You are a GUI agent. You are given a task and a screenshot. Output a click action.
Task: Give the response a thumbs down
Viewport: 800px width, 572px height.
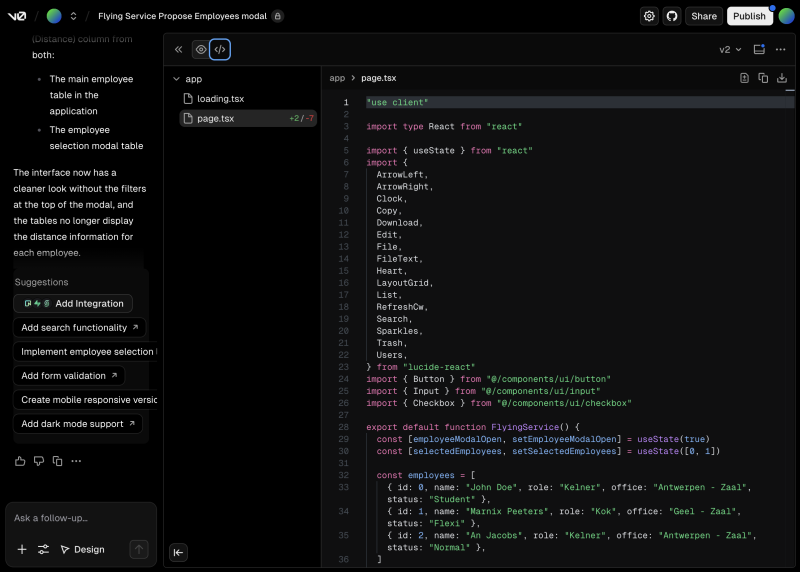(39, 461)
